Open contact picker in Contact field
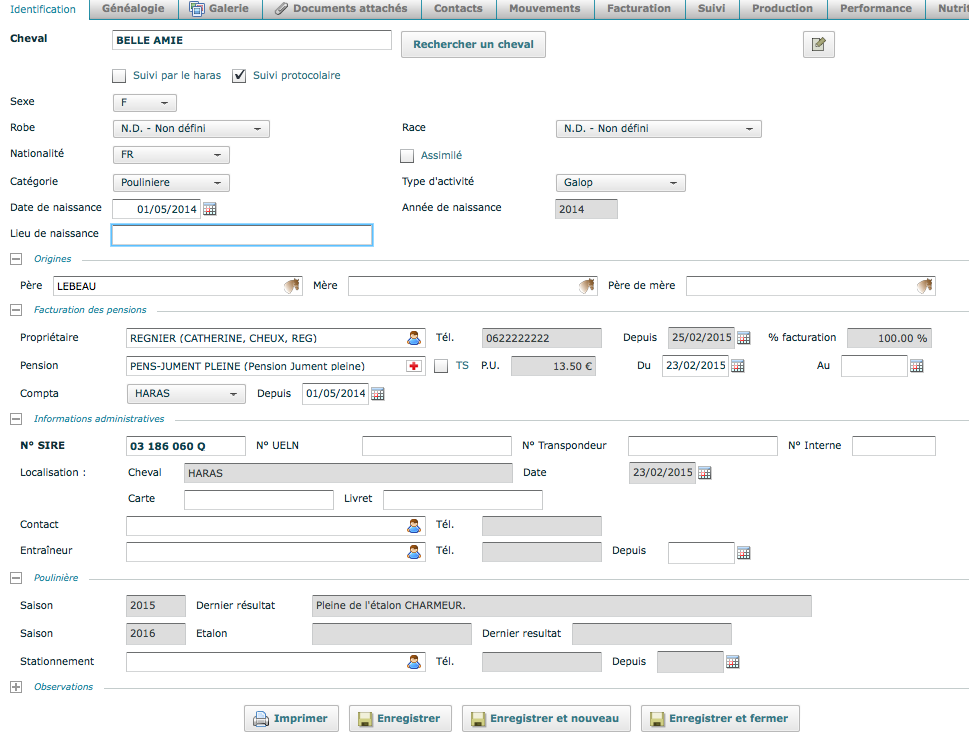This screenshot has height=755, width=969. [414, 525]
